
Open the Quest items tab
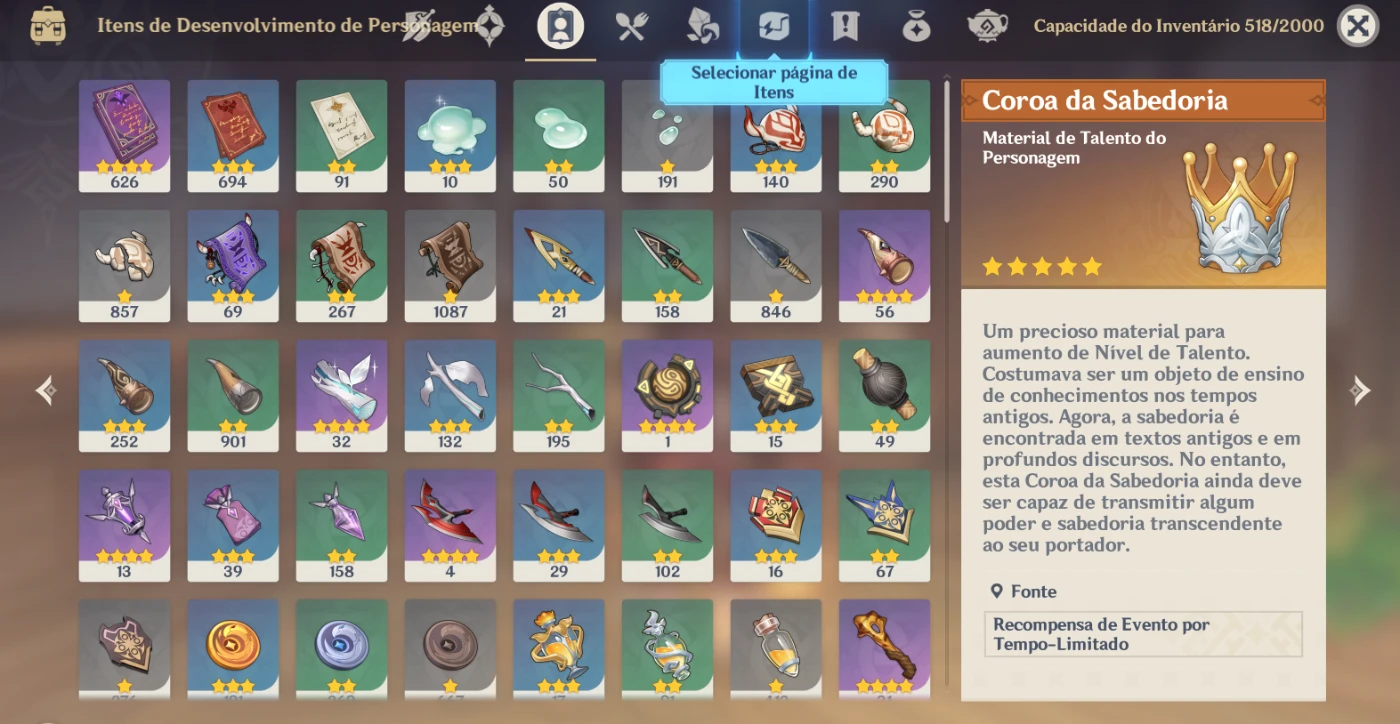click(x=845, y=26)
